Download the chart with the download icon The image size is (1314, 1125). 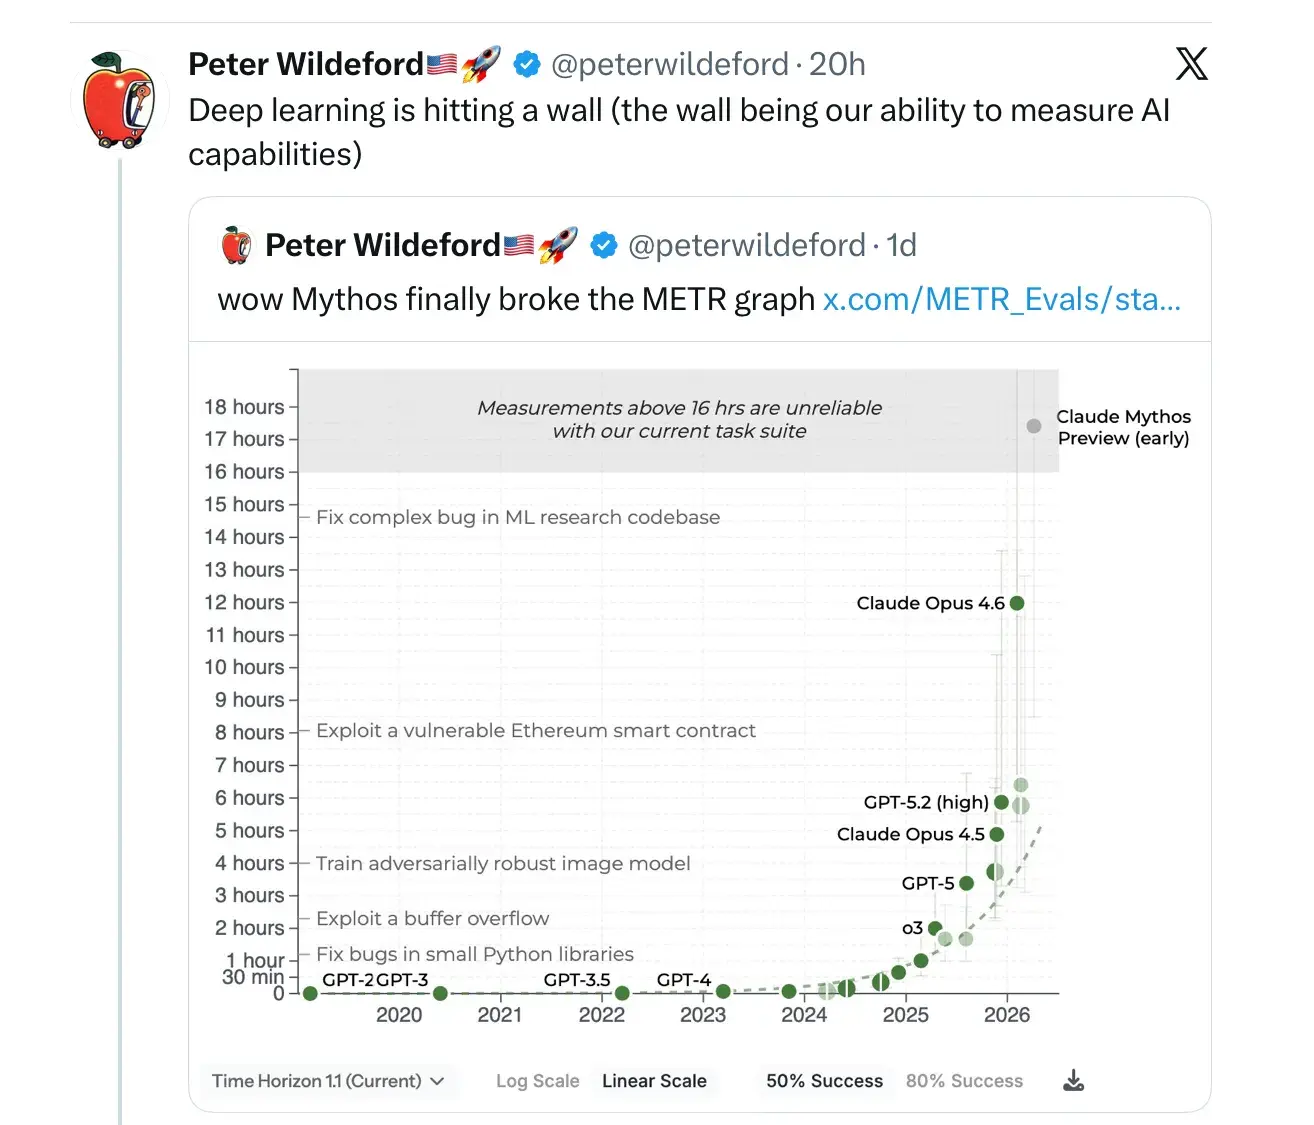click(1073, 1081)
